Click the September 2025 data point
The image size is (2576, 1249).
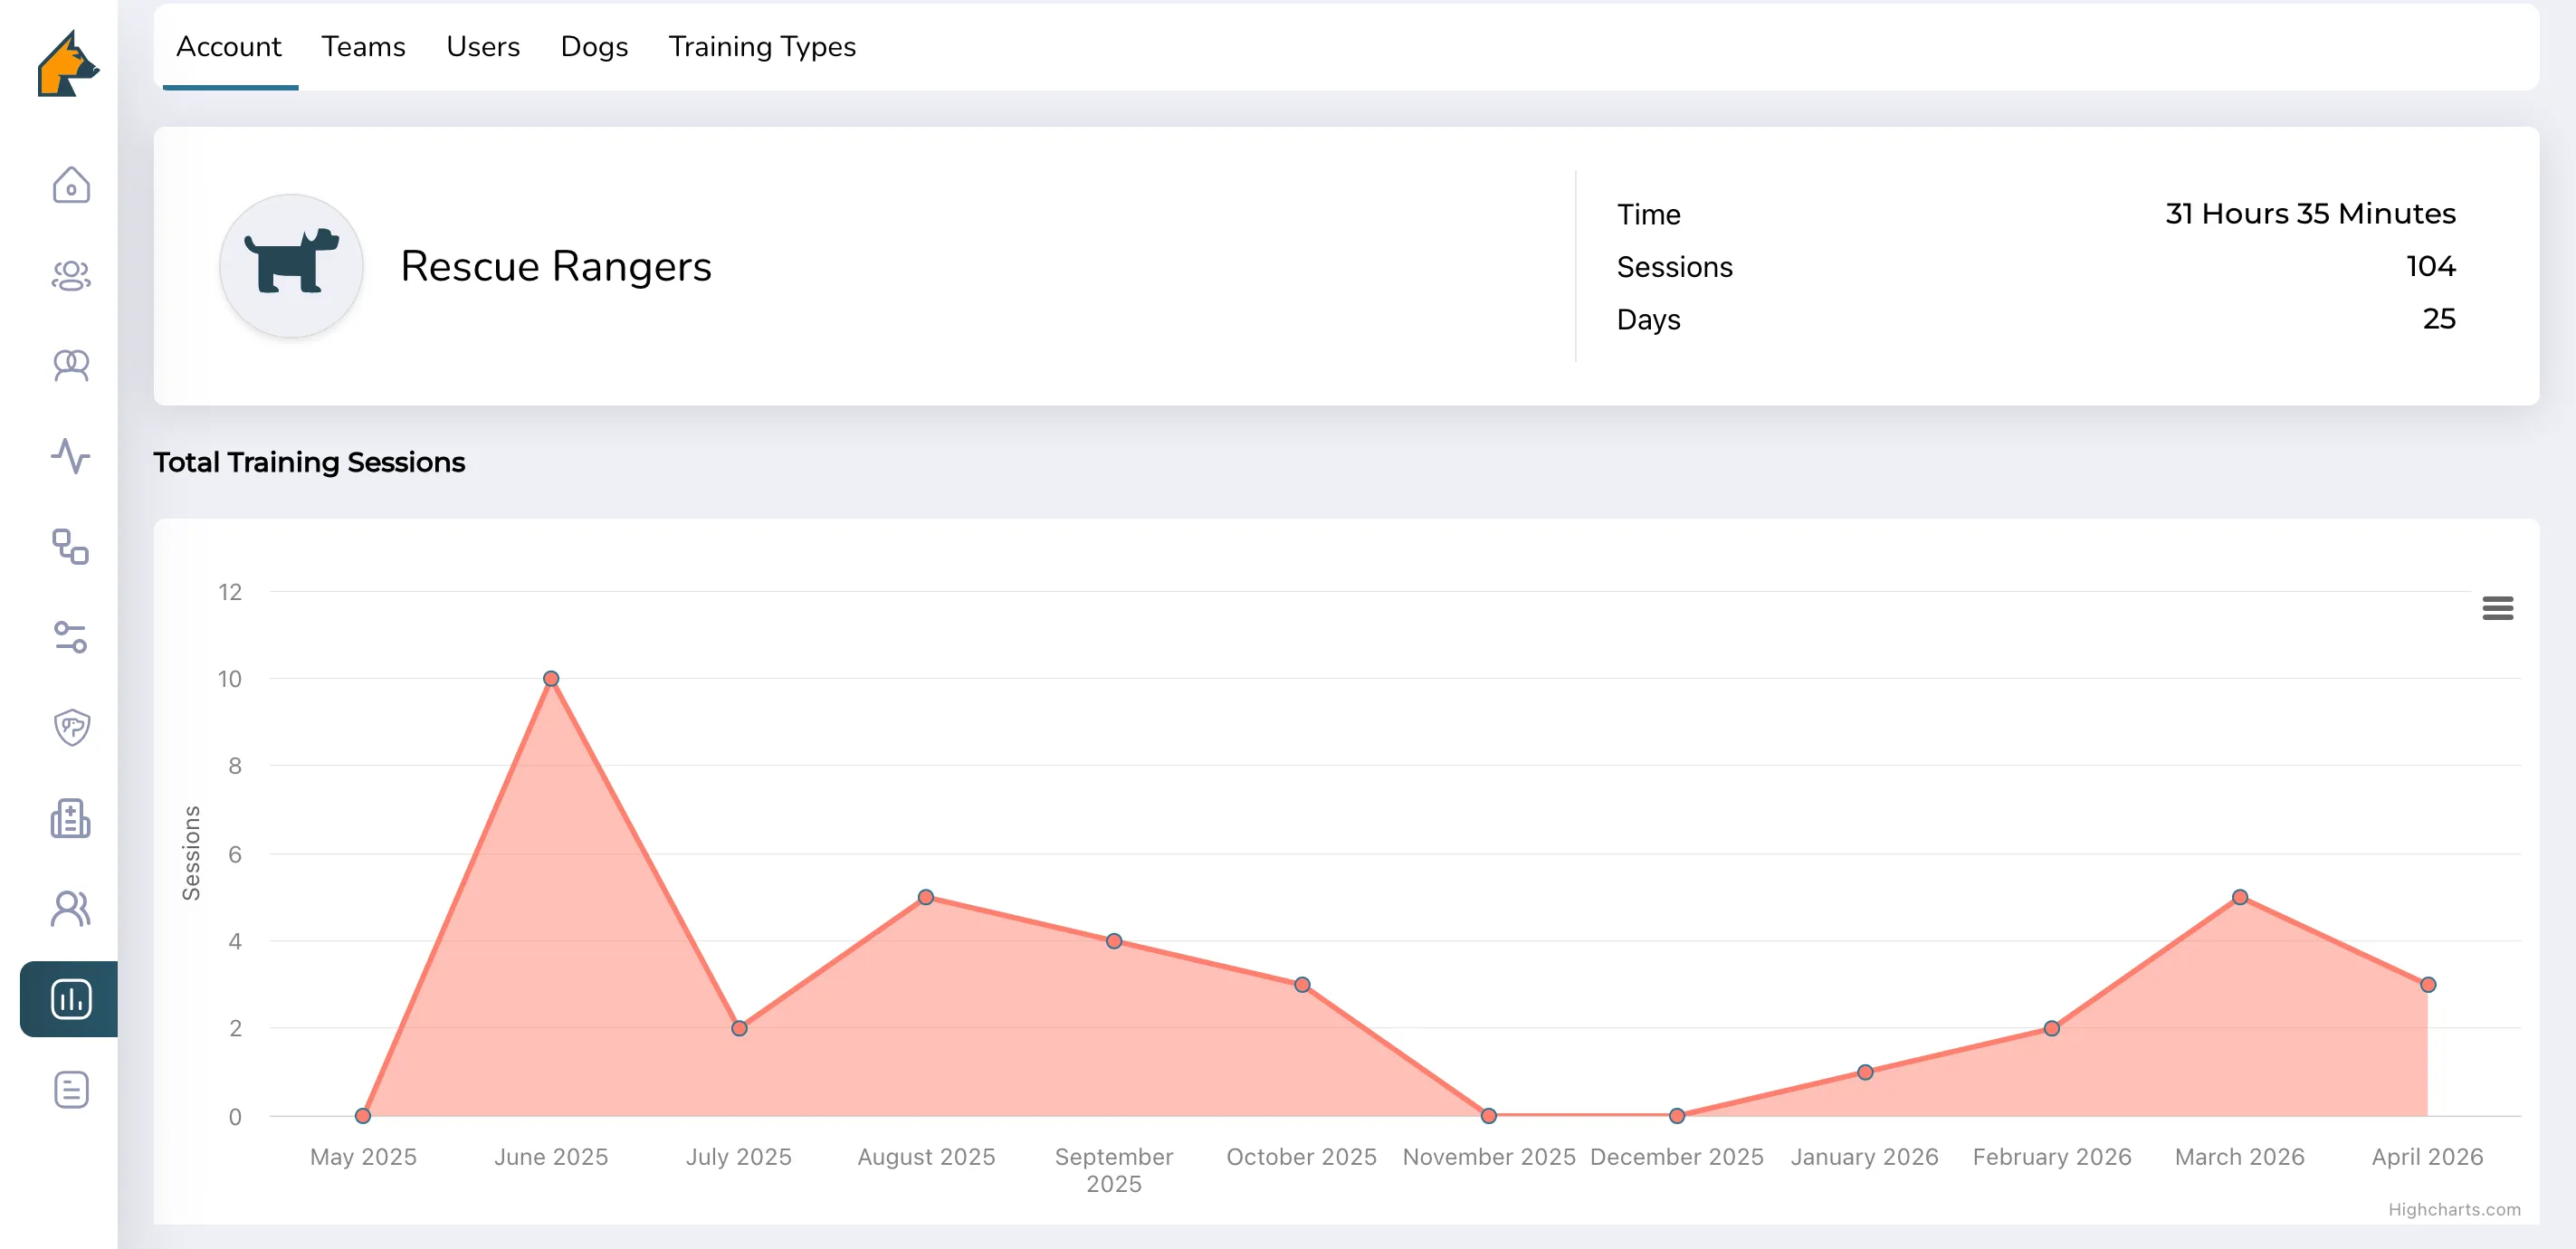[x=1114, y=941]
